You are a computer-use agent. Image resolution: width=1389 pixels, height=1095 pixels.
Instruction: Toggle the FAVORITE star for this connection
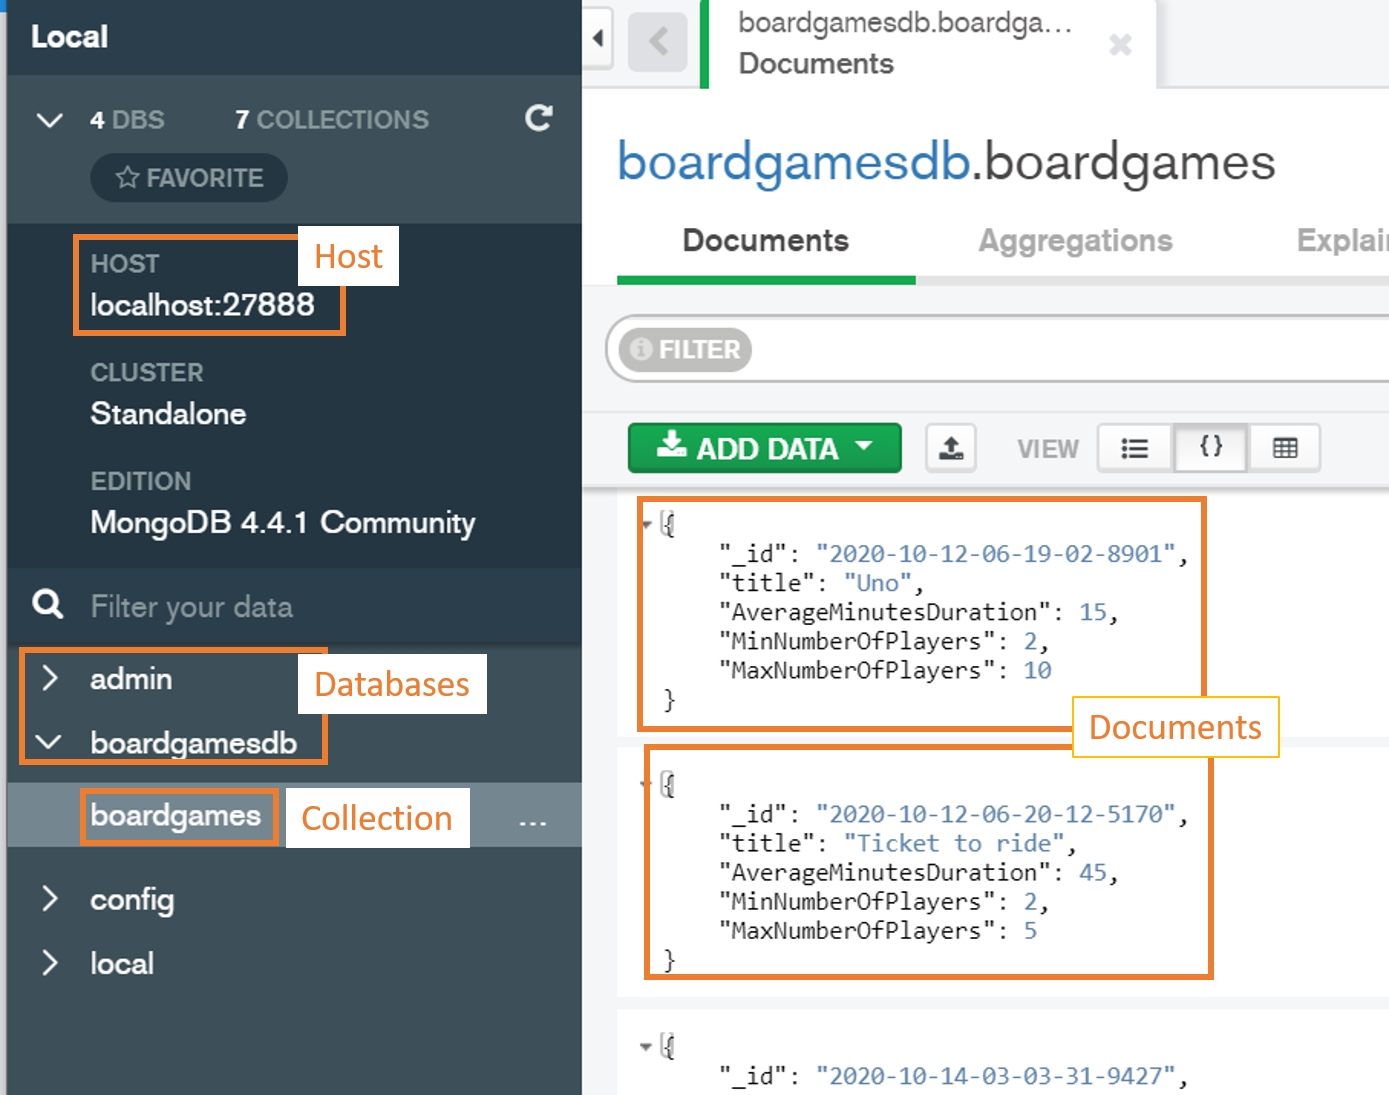point(126,177)
